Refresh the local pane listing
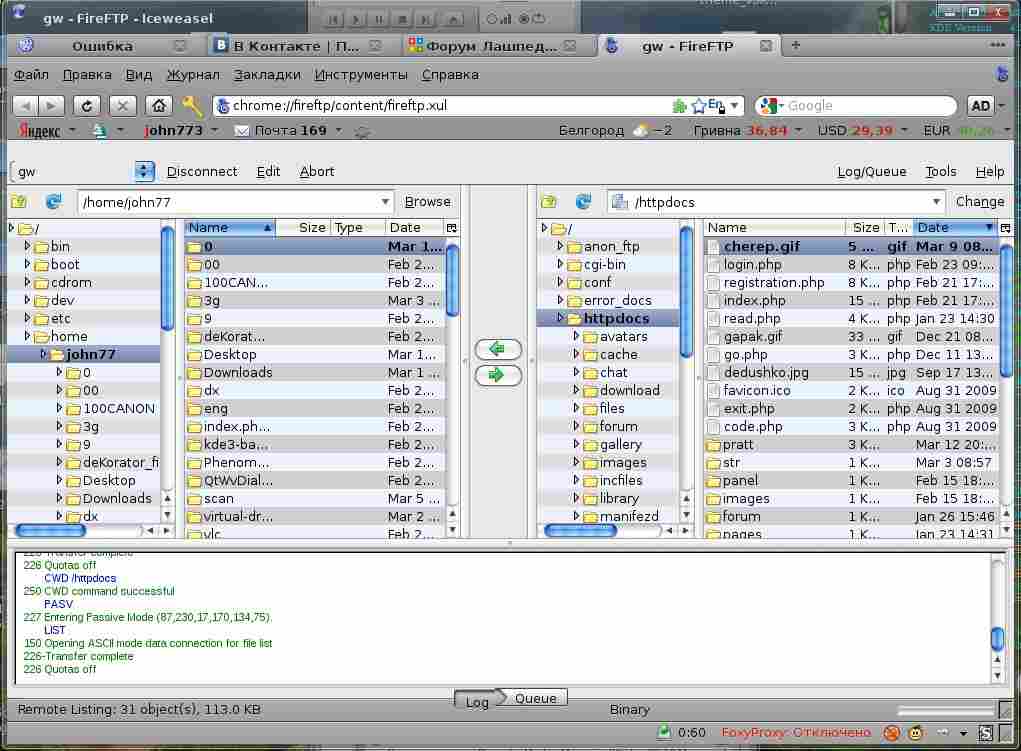The height and width of the screenshot is (751, 1021). pos(53,202)
